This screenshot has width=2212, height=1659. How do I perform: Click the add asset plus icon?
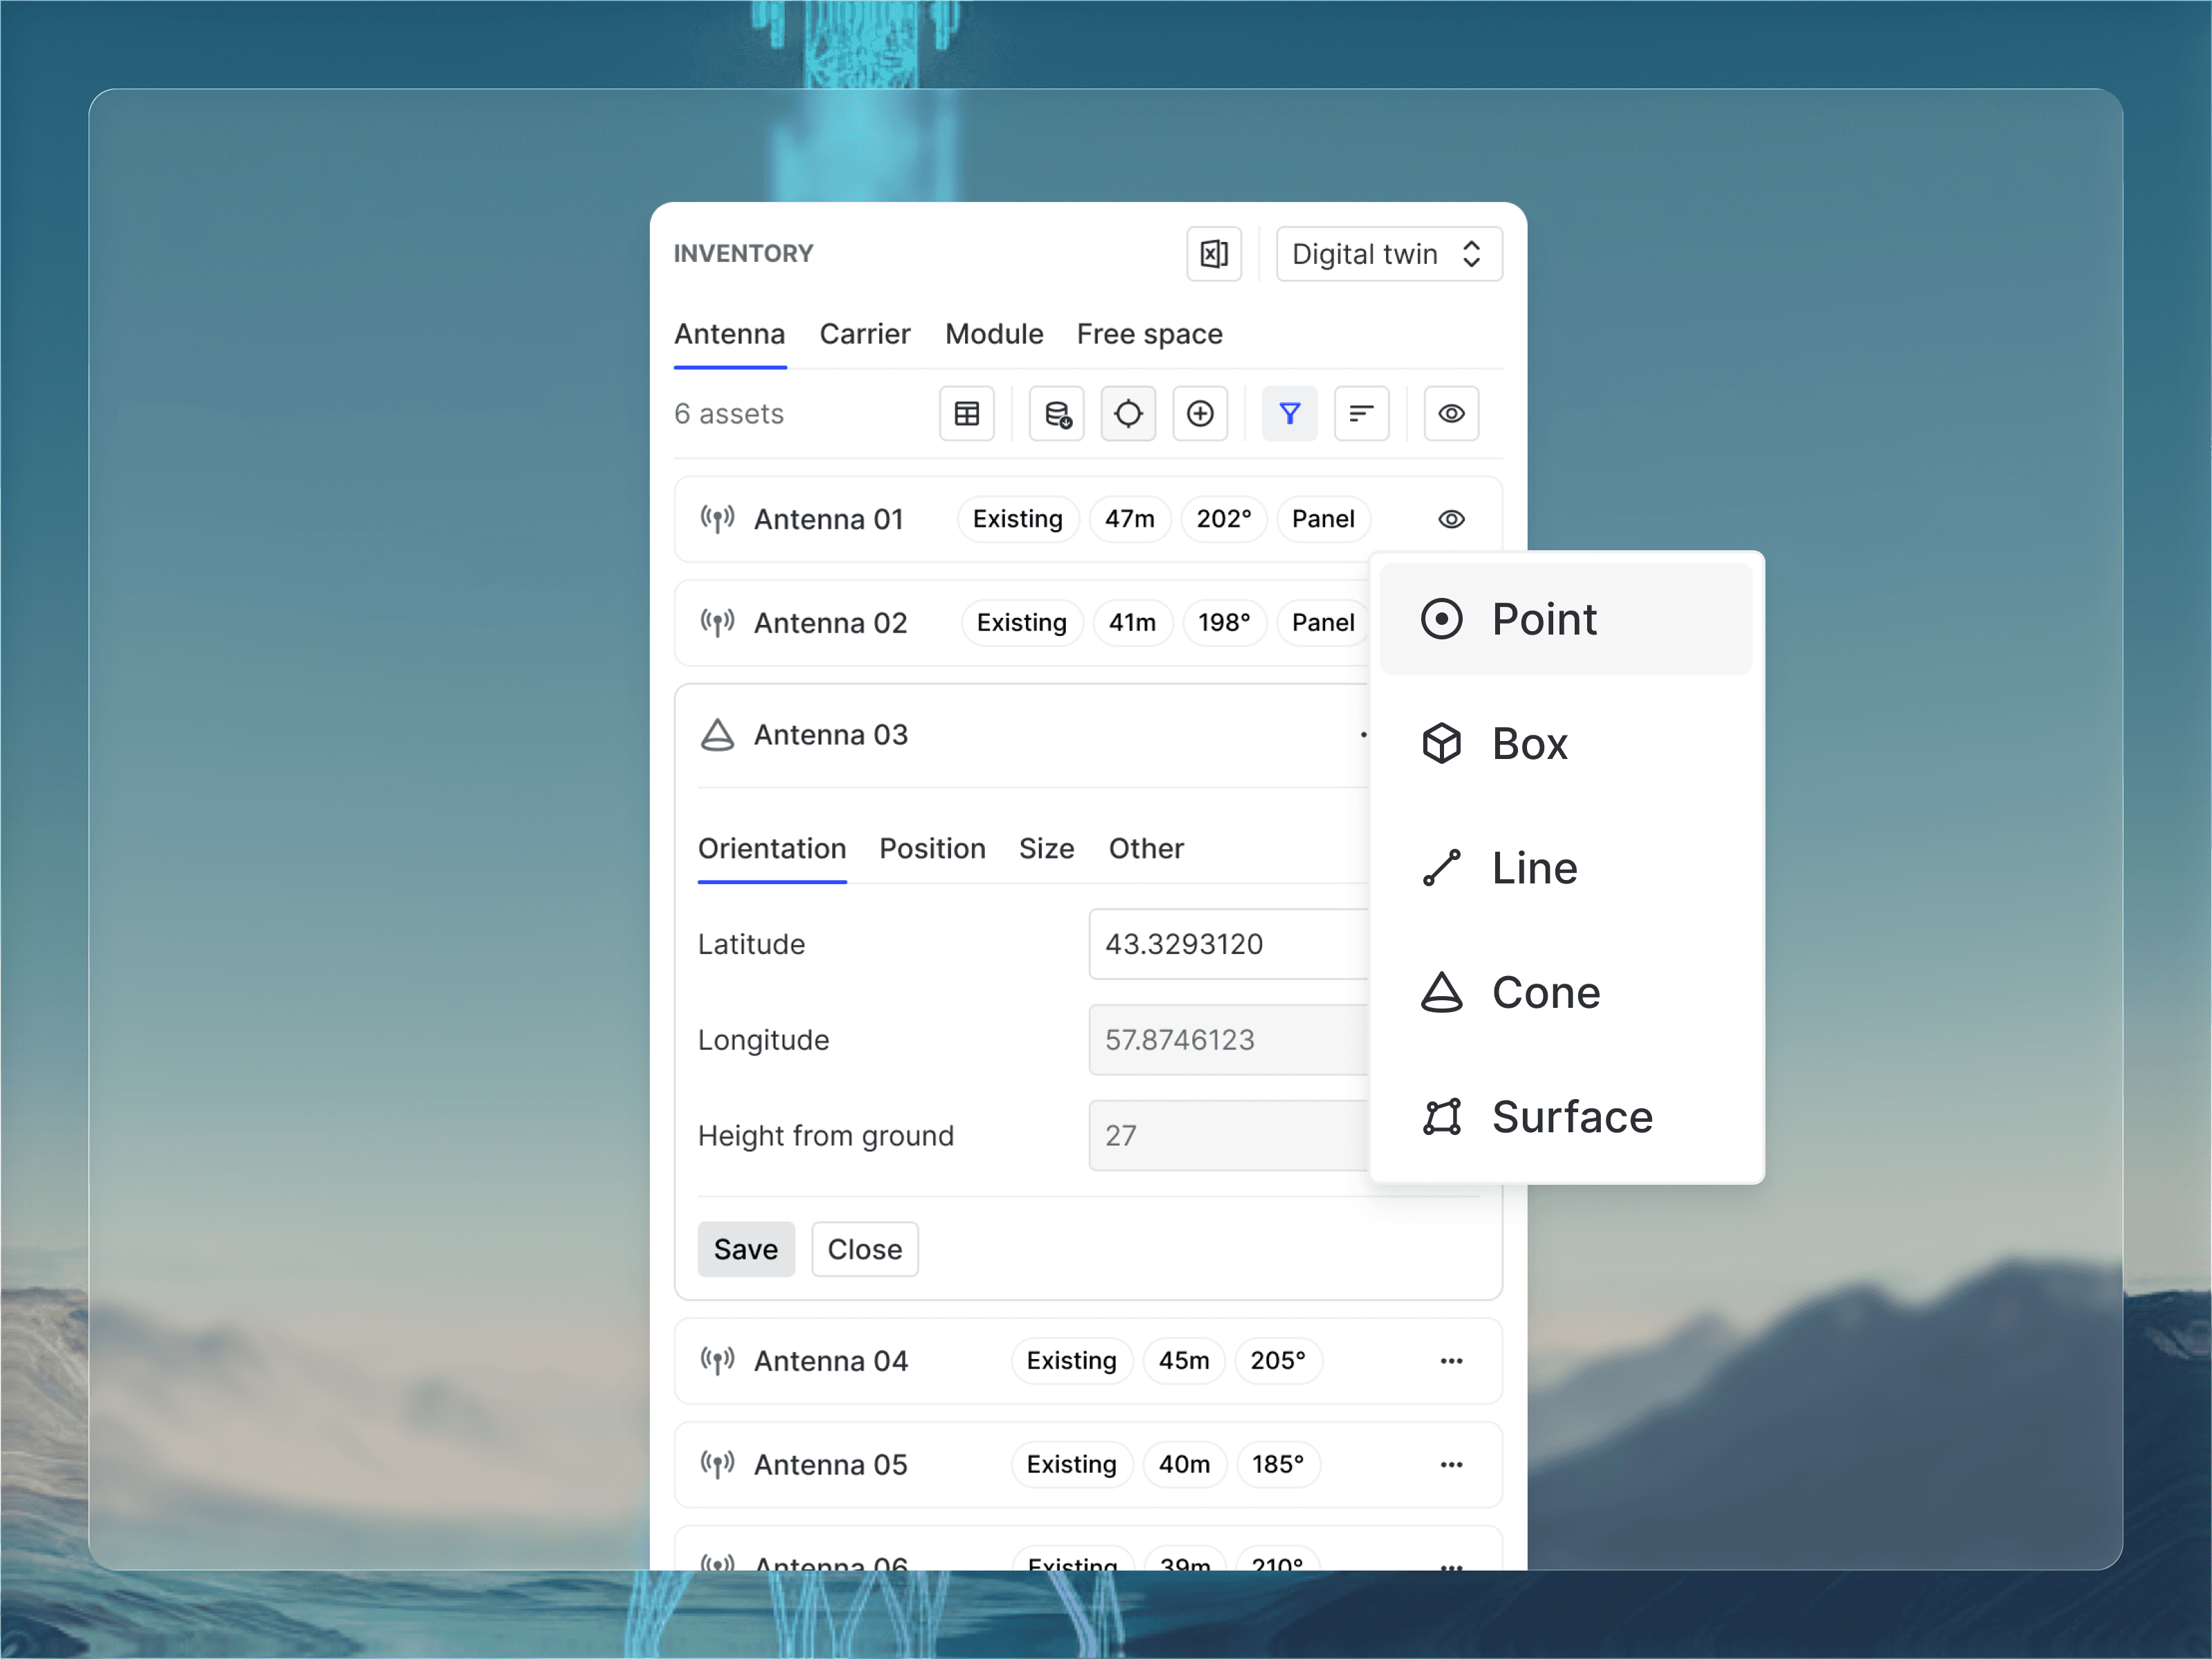coord(1199,413)
